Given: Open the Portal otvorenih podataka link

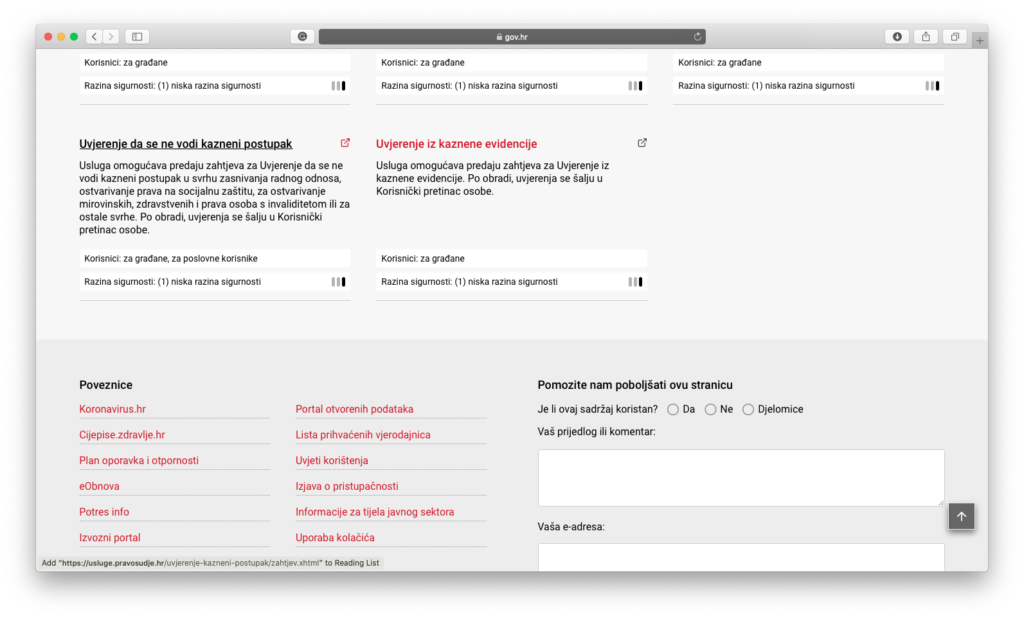Looking at the screenshot, I should 354,409.
